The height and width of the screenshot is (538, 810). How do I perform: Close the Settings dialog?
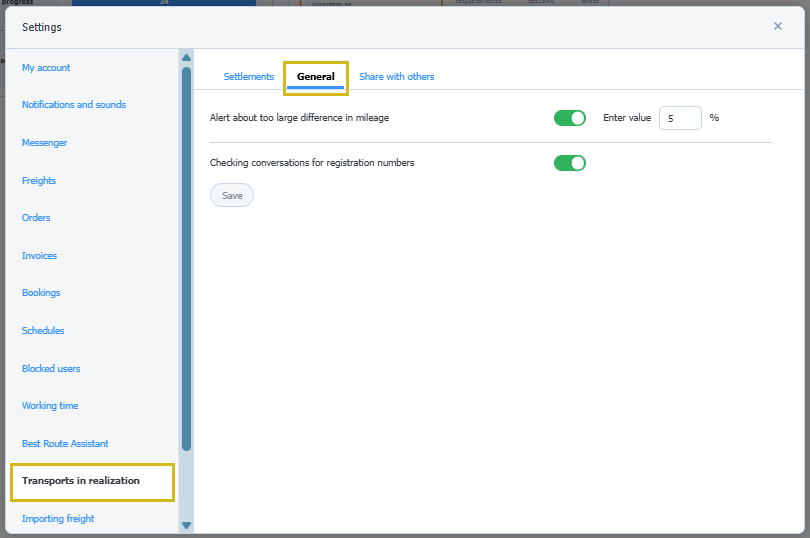tap(777, 26)
